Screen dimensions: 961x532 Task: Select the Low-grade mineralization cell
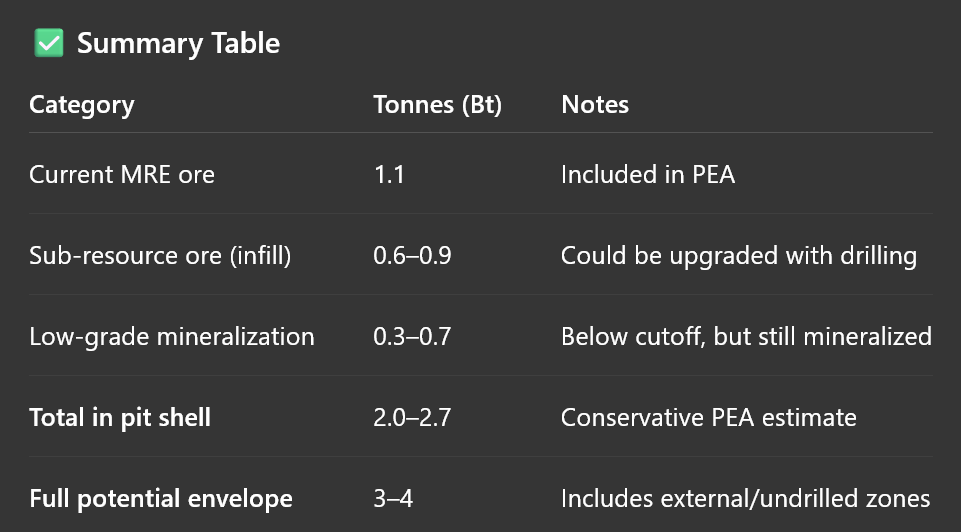[172, 336]
